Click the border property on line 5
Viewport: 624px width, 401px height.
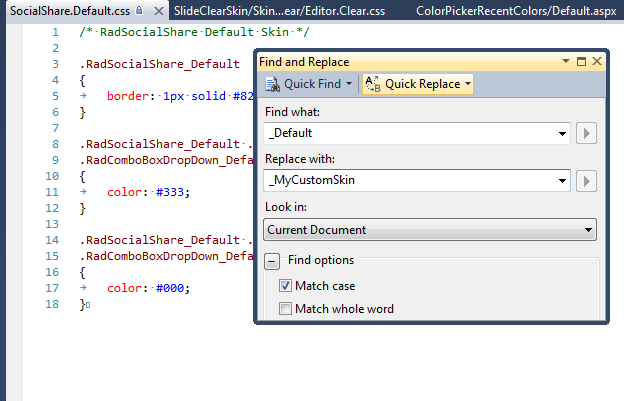click(127, 96)
